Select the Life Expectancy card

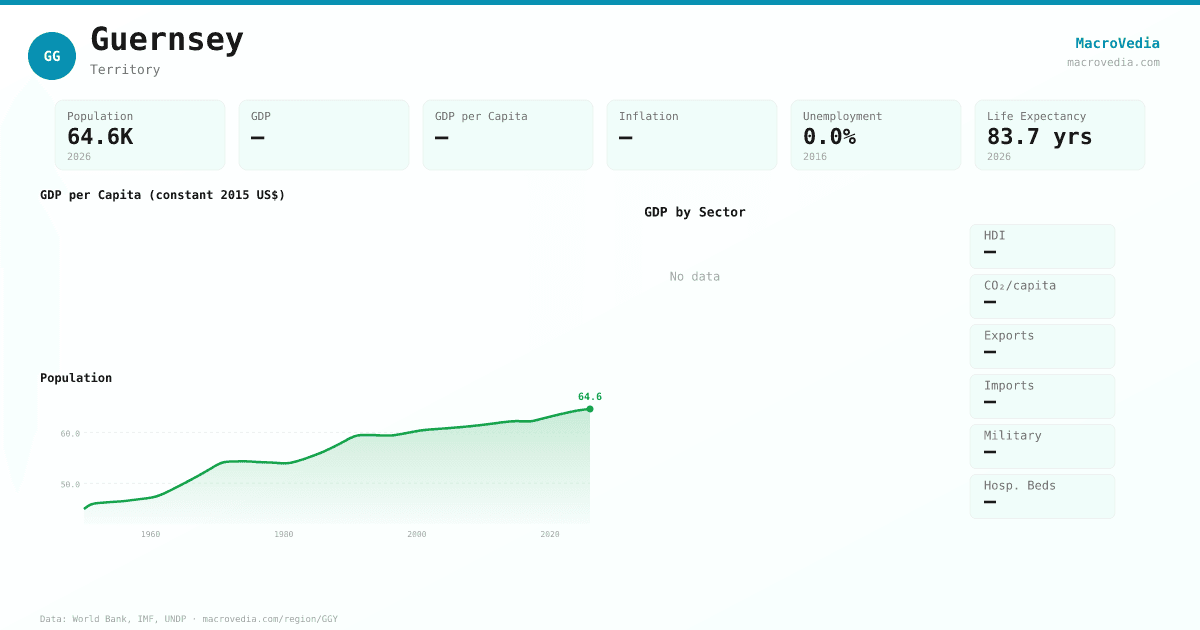pyautogui.click(x=1060, y=135)
